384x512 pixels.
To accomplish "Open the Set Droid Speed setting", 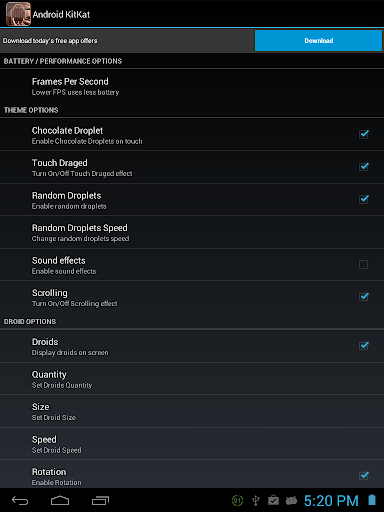I will point(192,444).
